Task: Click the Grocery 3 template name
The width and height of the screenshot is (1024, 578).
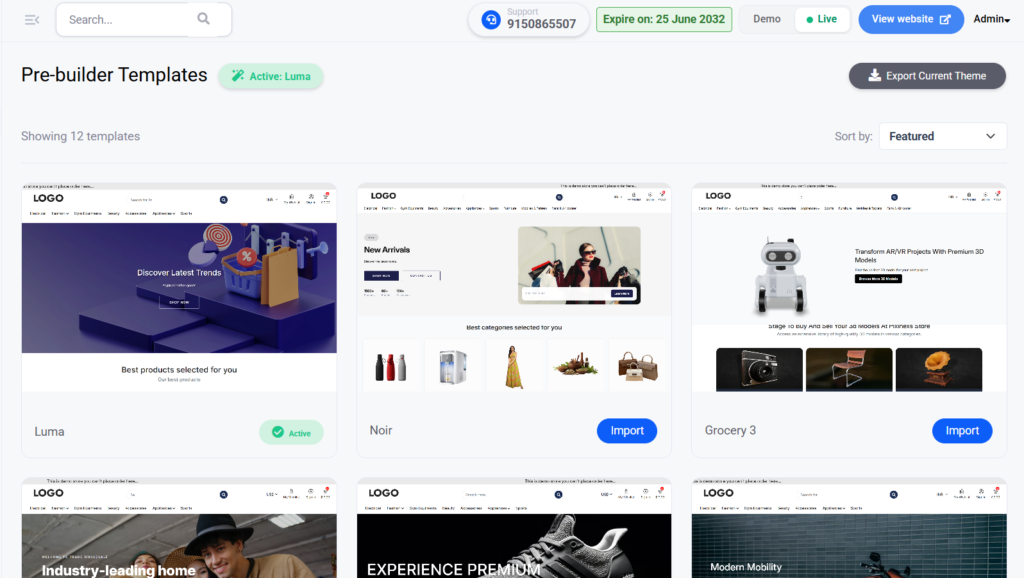Action: (730, 430)
